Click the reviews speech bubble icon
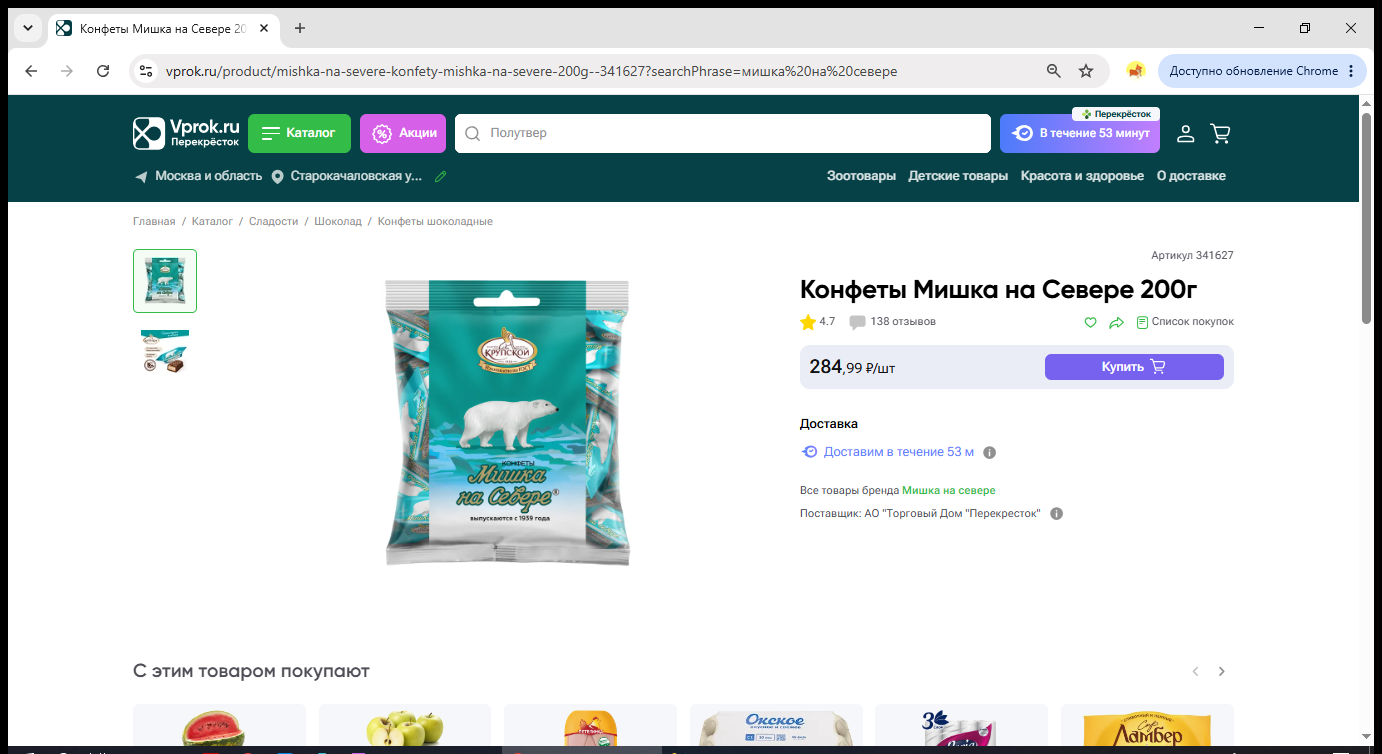This screenshot has width=1382, height=754. [857, 322]
